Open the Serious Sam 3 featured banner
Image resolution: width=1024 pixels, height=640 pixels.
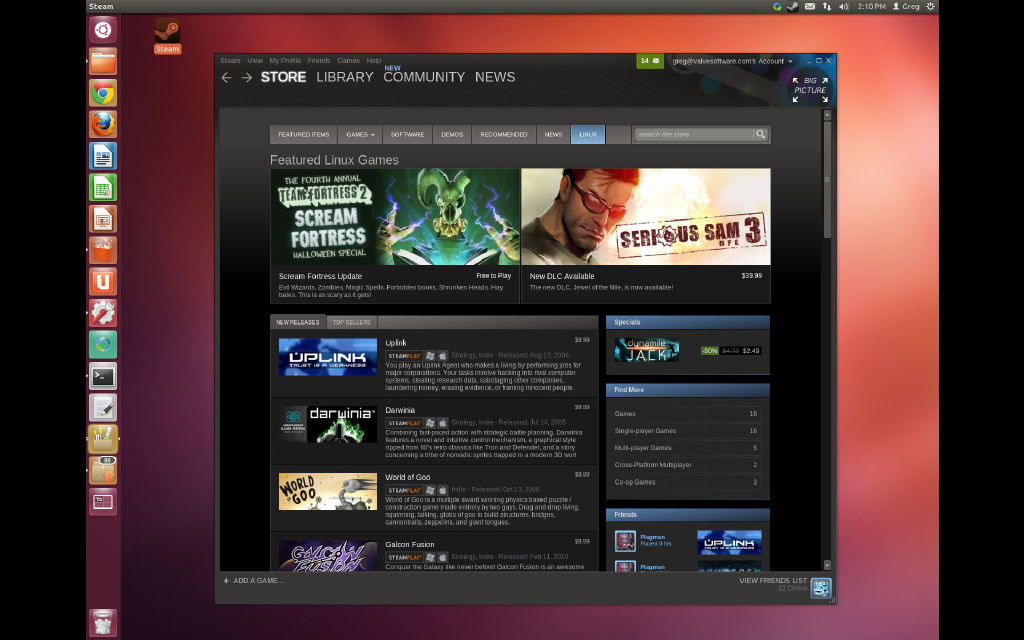(646, 217)
